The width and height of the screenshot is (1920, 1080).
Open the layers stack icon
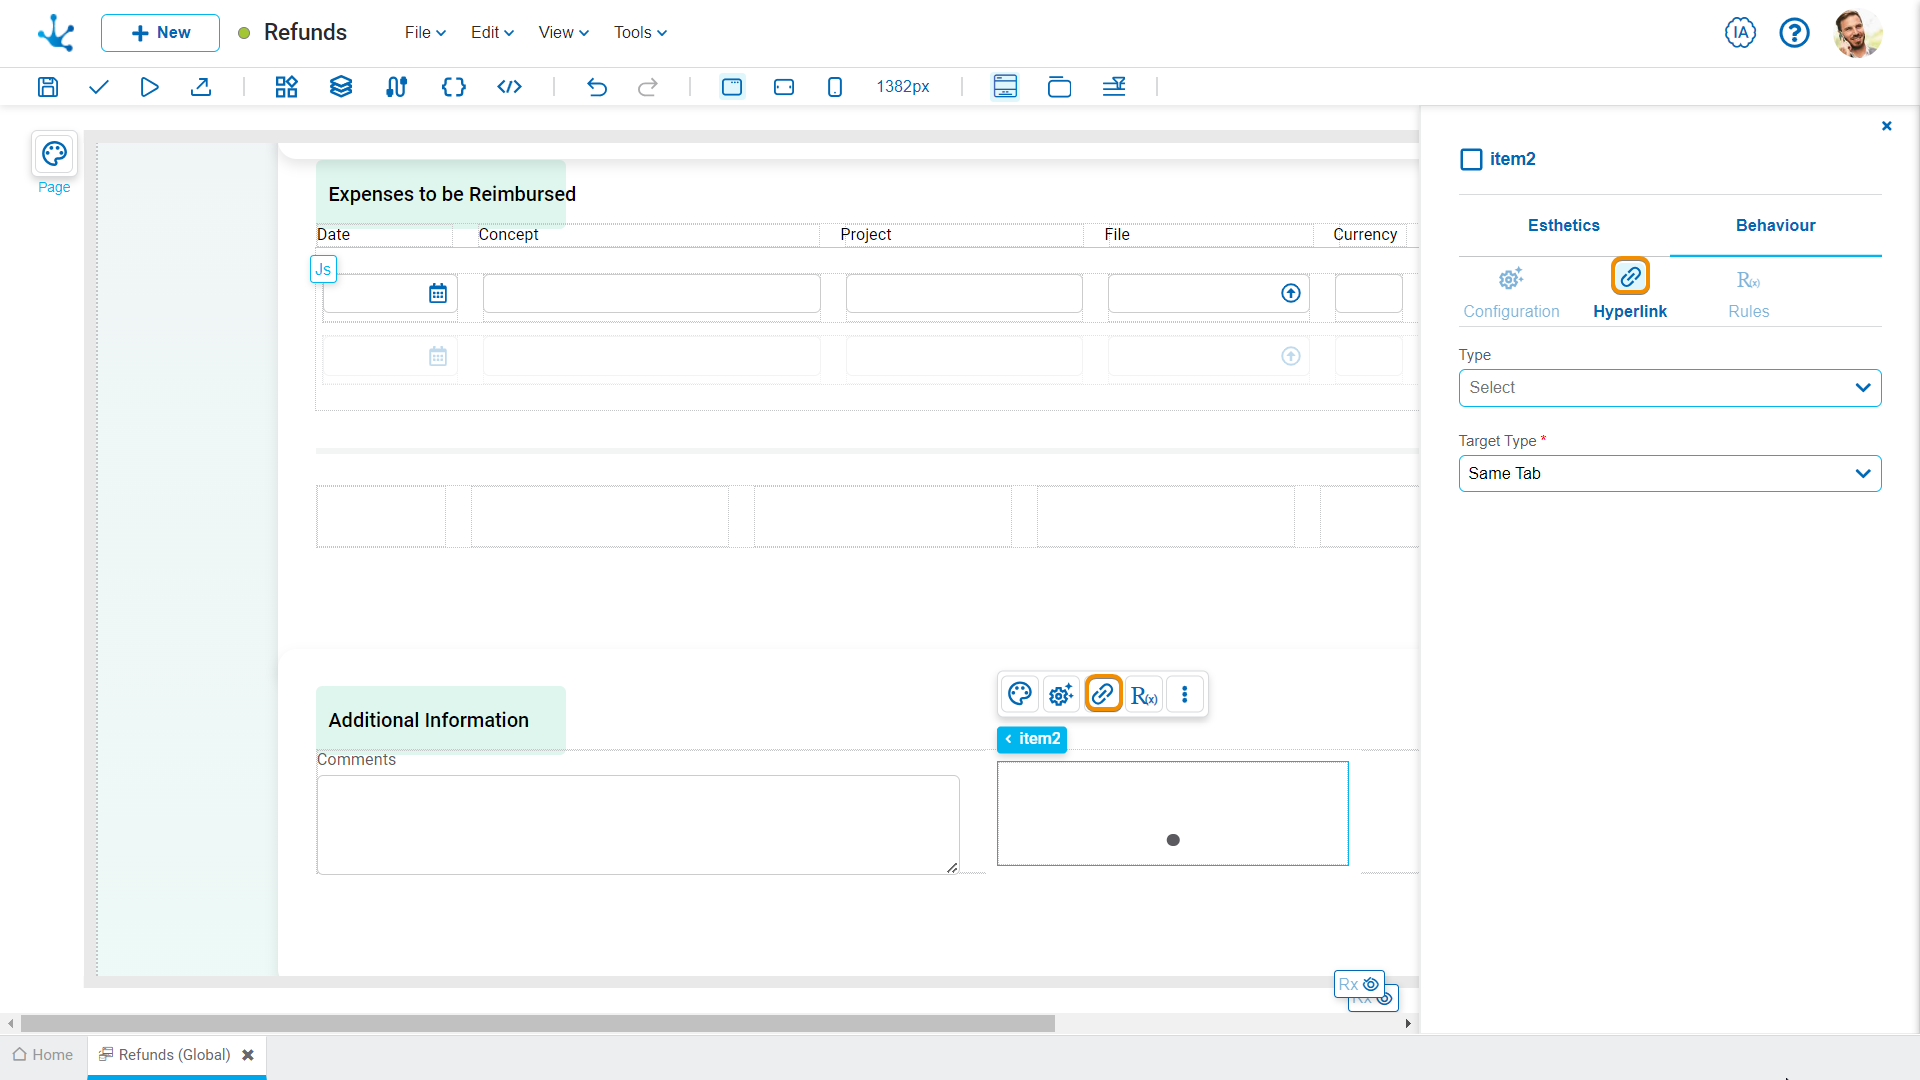pyautogui.click(x=341, y=87)
